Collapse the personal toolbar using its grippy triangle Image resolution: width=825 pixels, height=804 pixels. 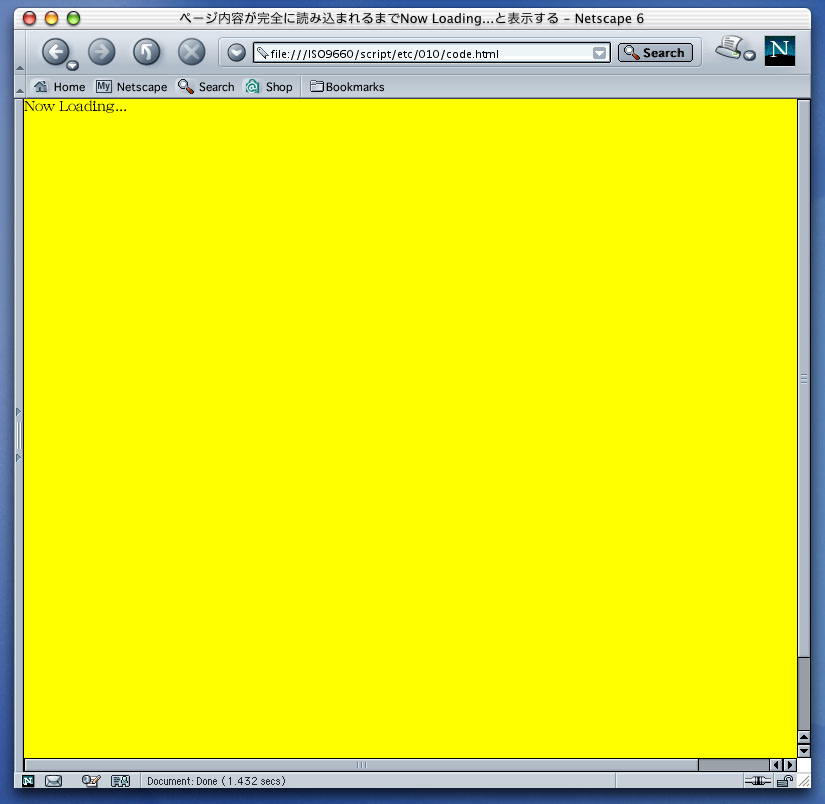click(x=19, y=91)
